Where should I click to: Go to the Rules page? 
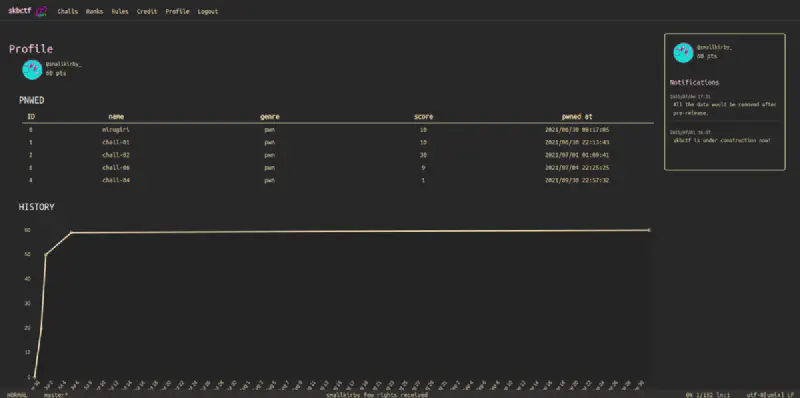120,11
